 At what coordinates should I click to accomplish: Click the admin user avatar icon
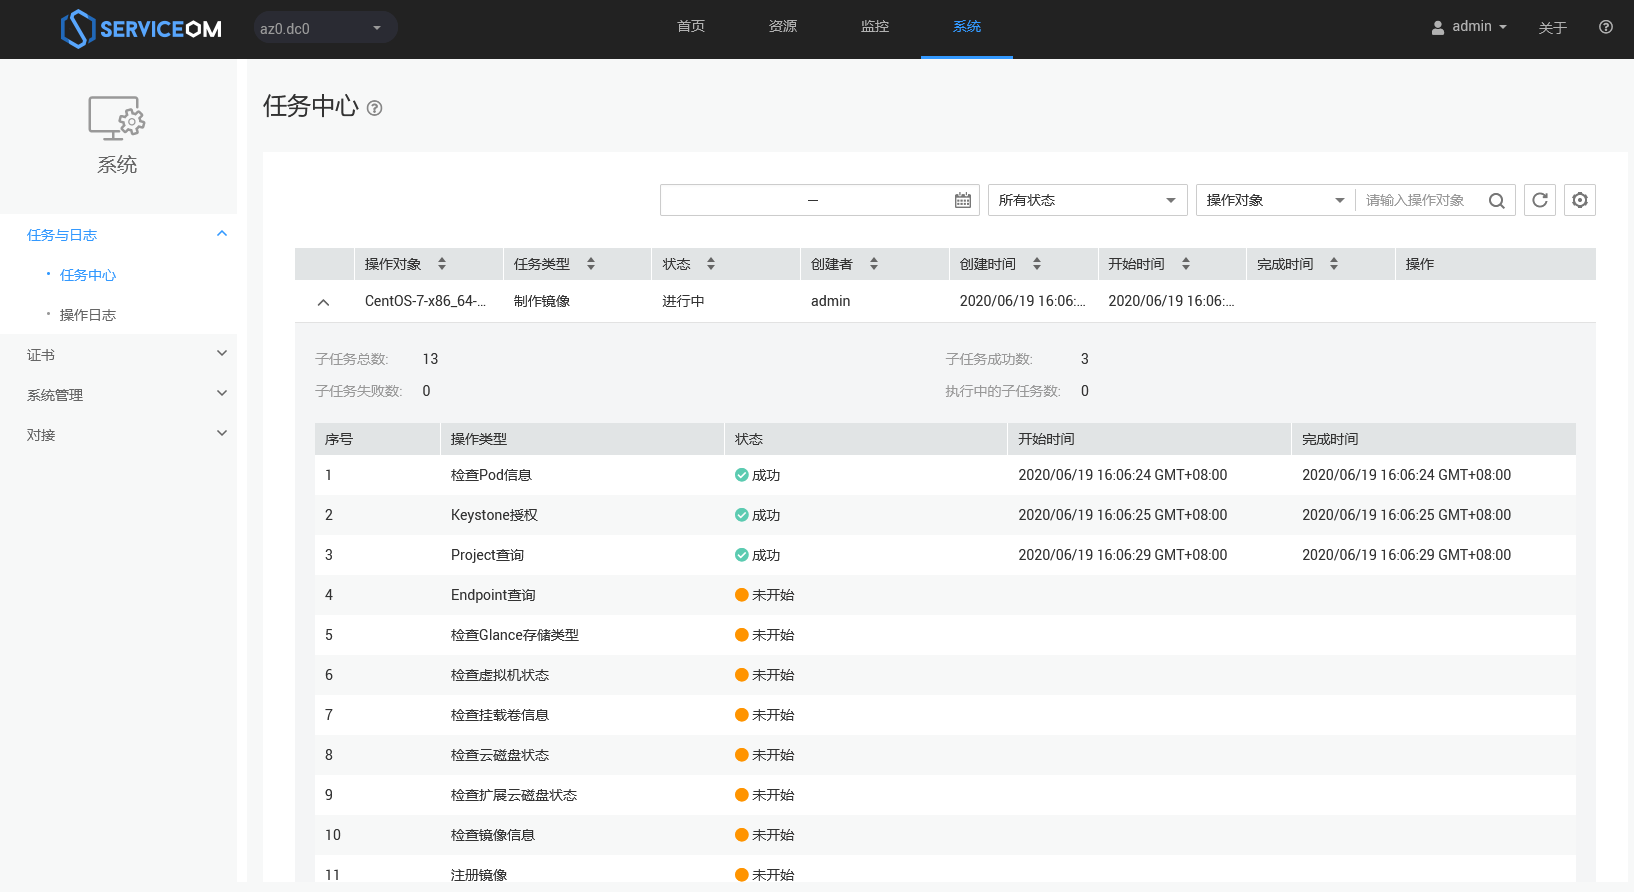point(1438,28)
